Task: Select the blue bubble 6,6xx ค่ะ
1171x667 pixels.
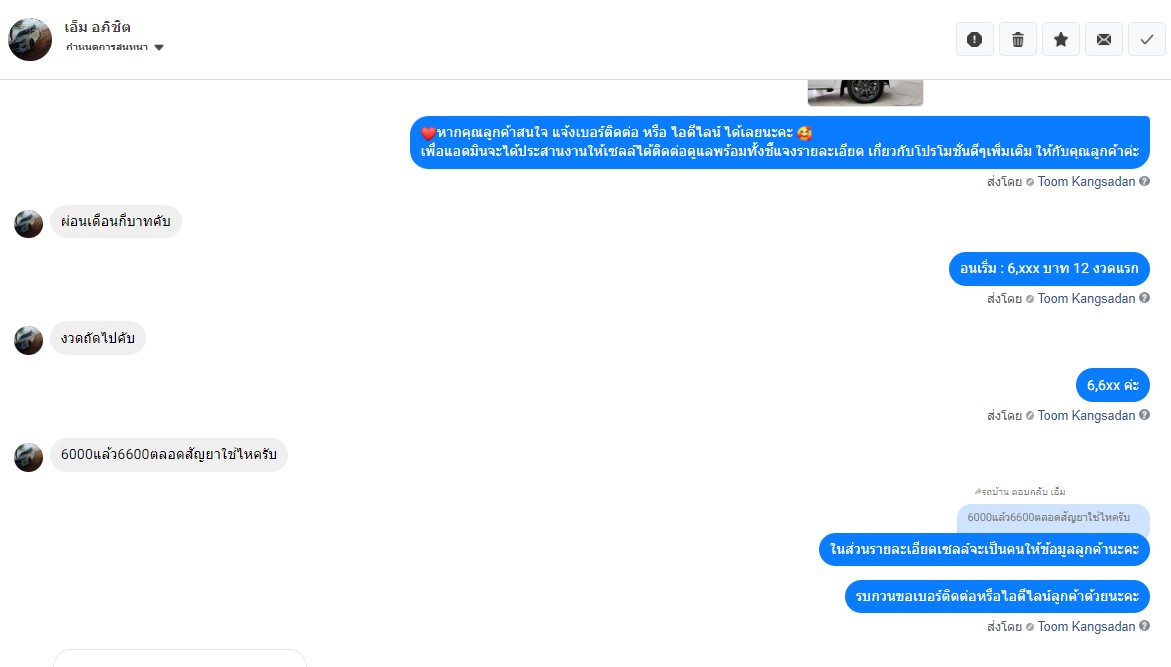Action: coord(1113,385)
